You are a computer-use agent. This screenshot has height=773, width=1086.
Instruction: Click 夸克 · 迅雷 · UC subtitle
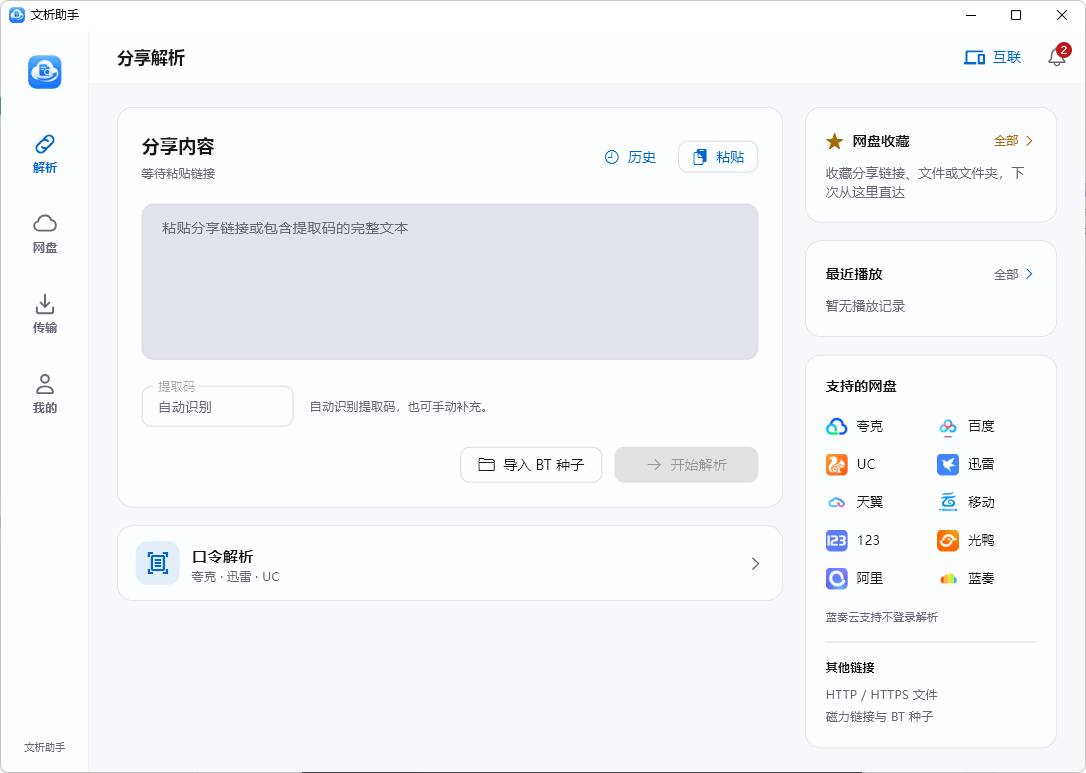(x=235, y=577)
